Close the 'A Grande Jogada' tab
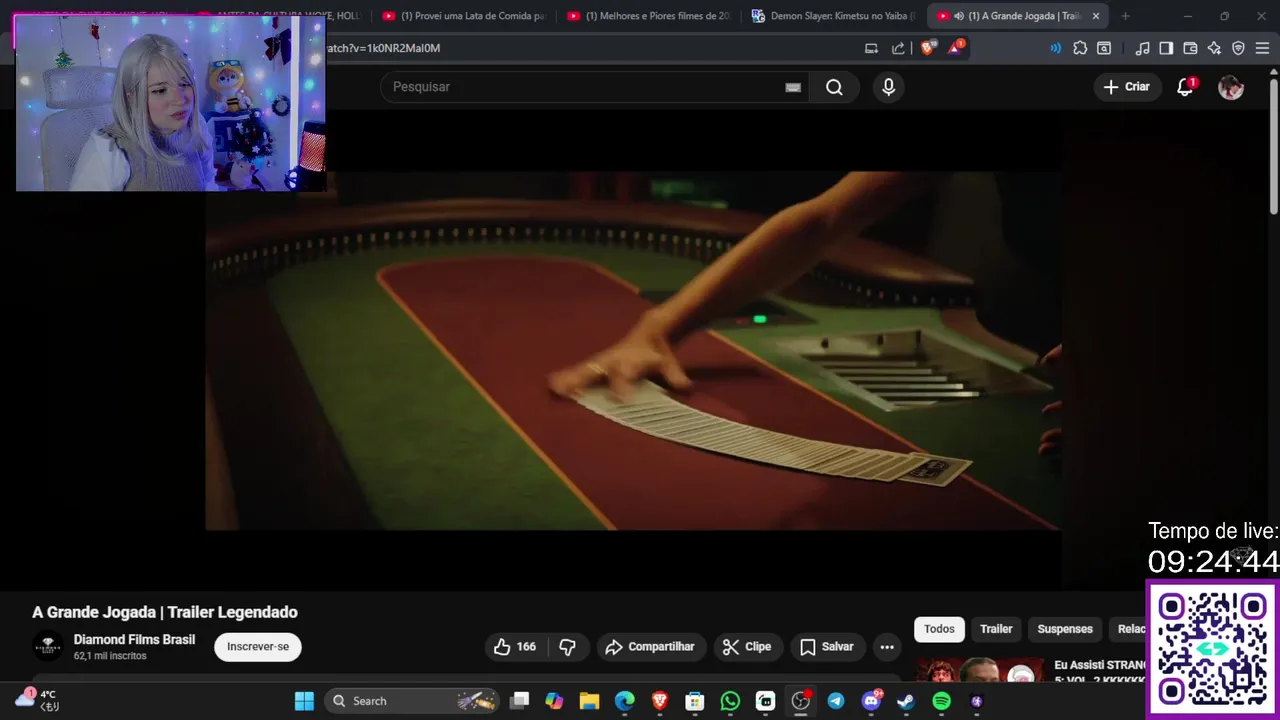This screenshot has height=720, width=1280. coord(1095,16)
